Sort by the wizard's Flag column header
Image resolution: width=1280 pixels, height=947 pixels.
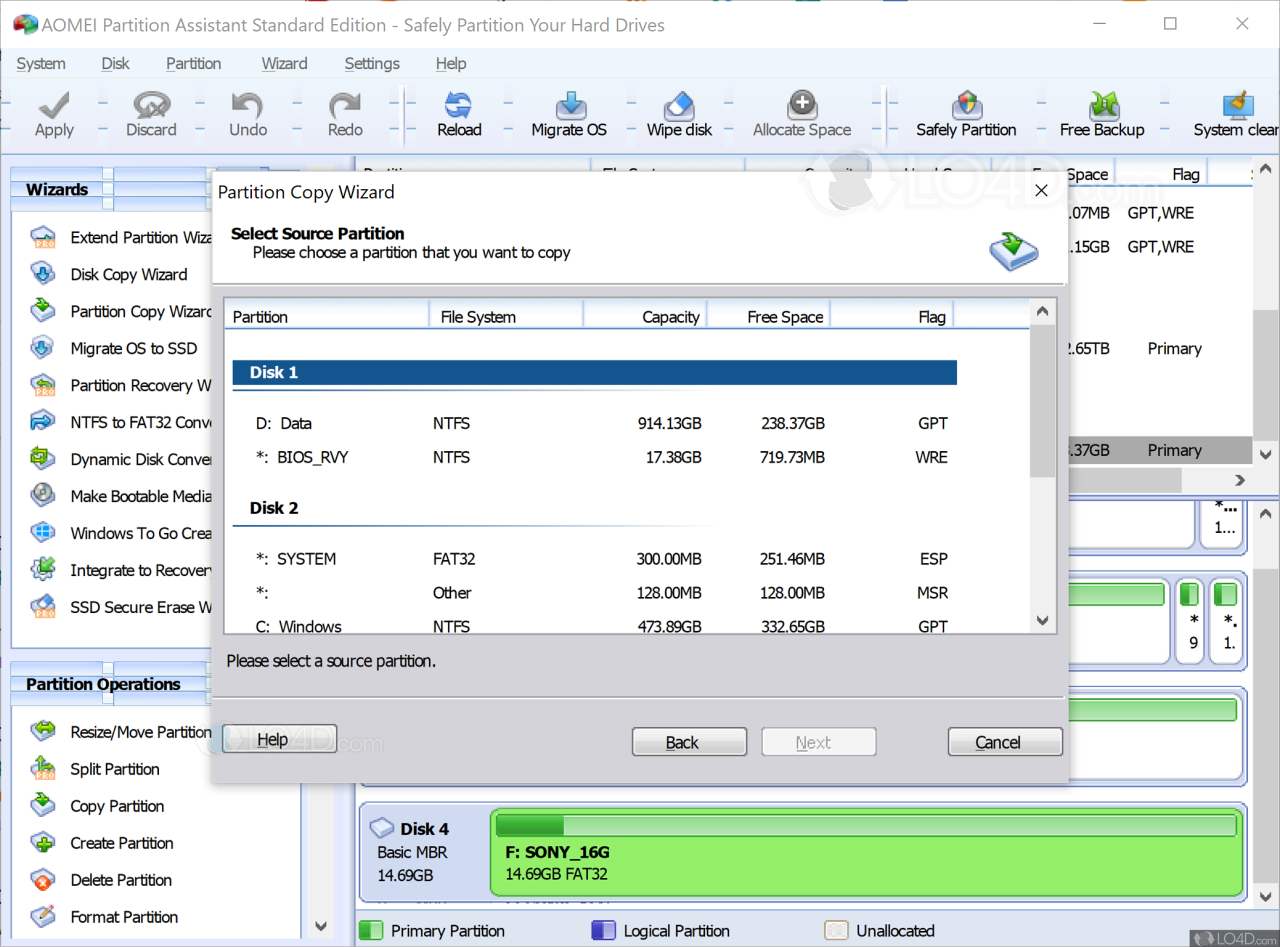pyautogui.click(x=892, y=316)
